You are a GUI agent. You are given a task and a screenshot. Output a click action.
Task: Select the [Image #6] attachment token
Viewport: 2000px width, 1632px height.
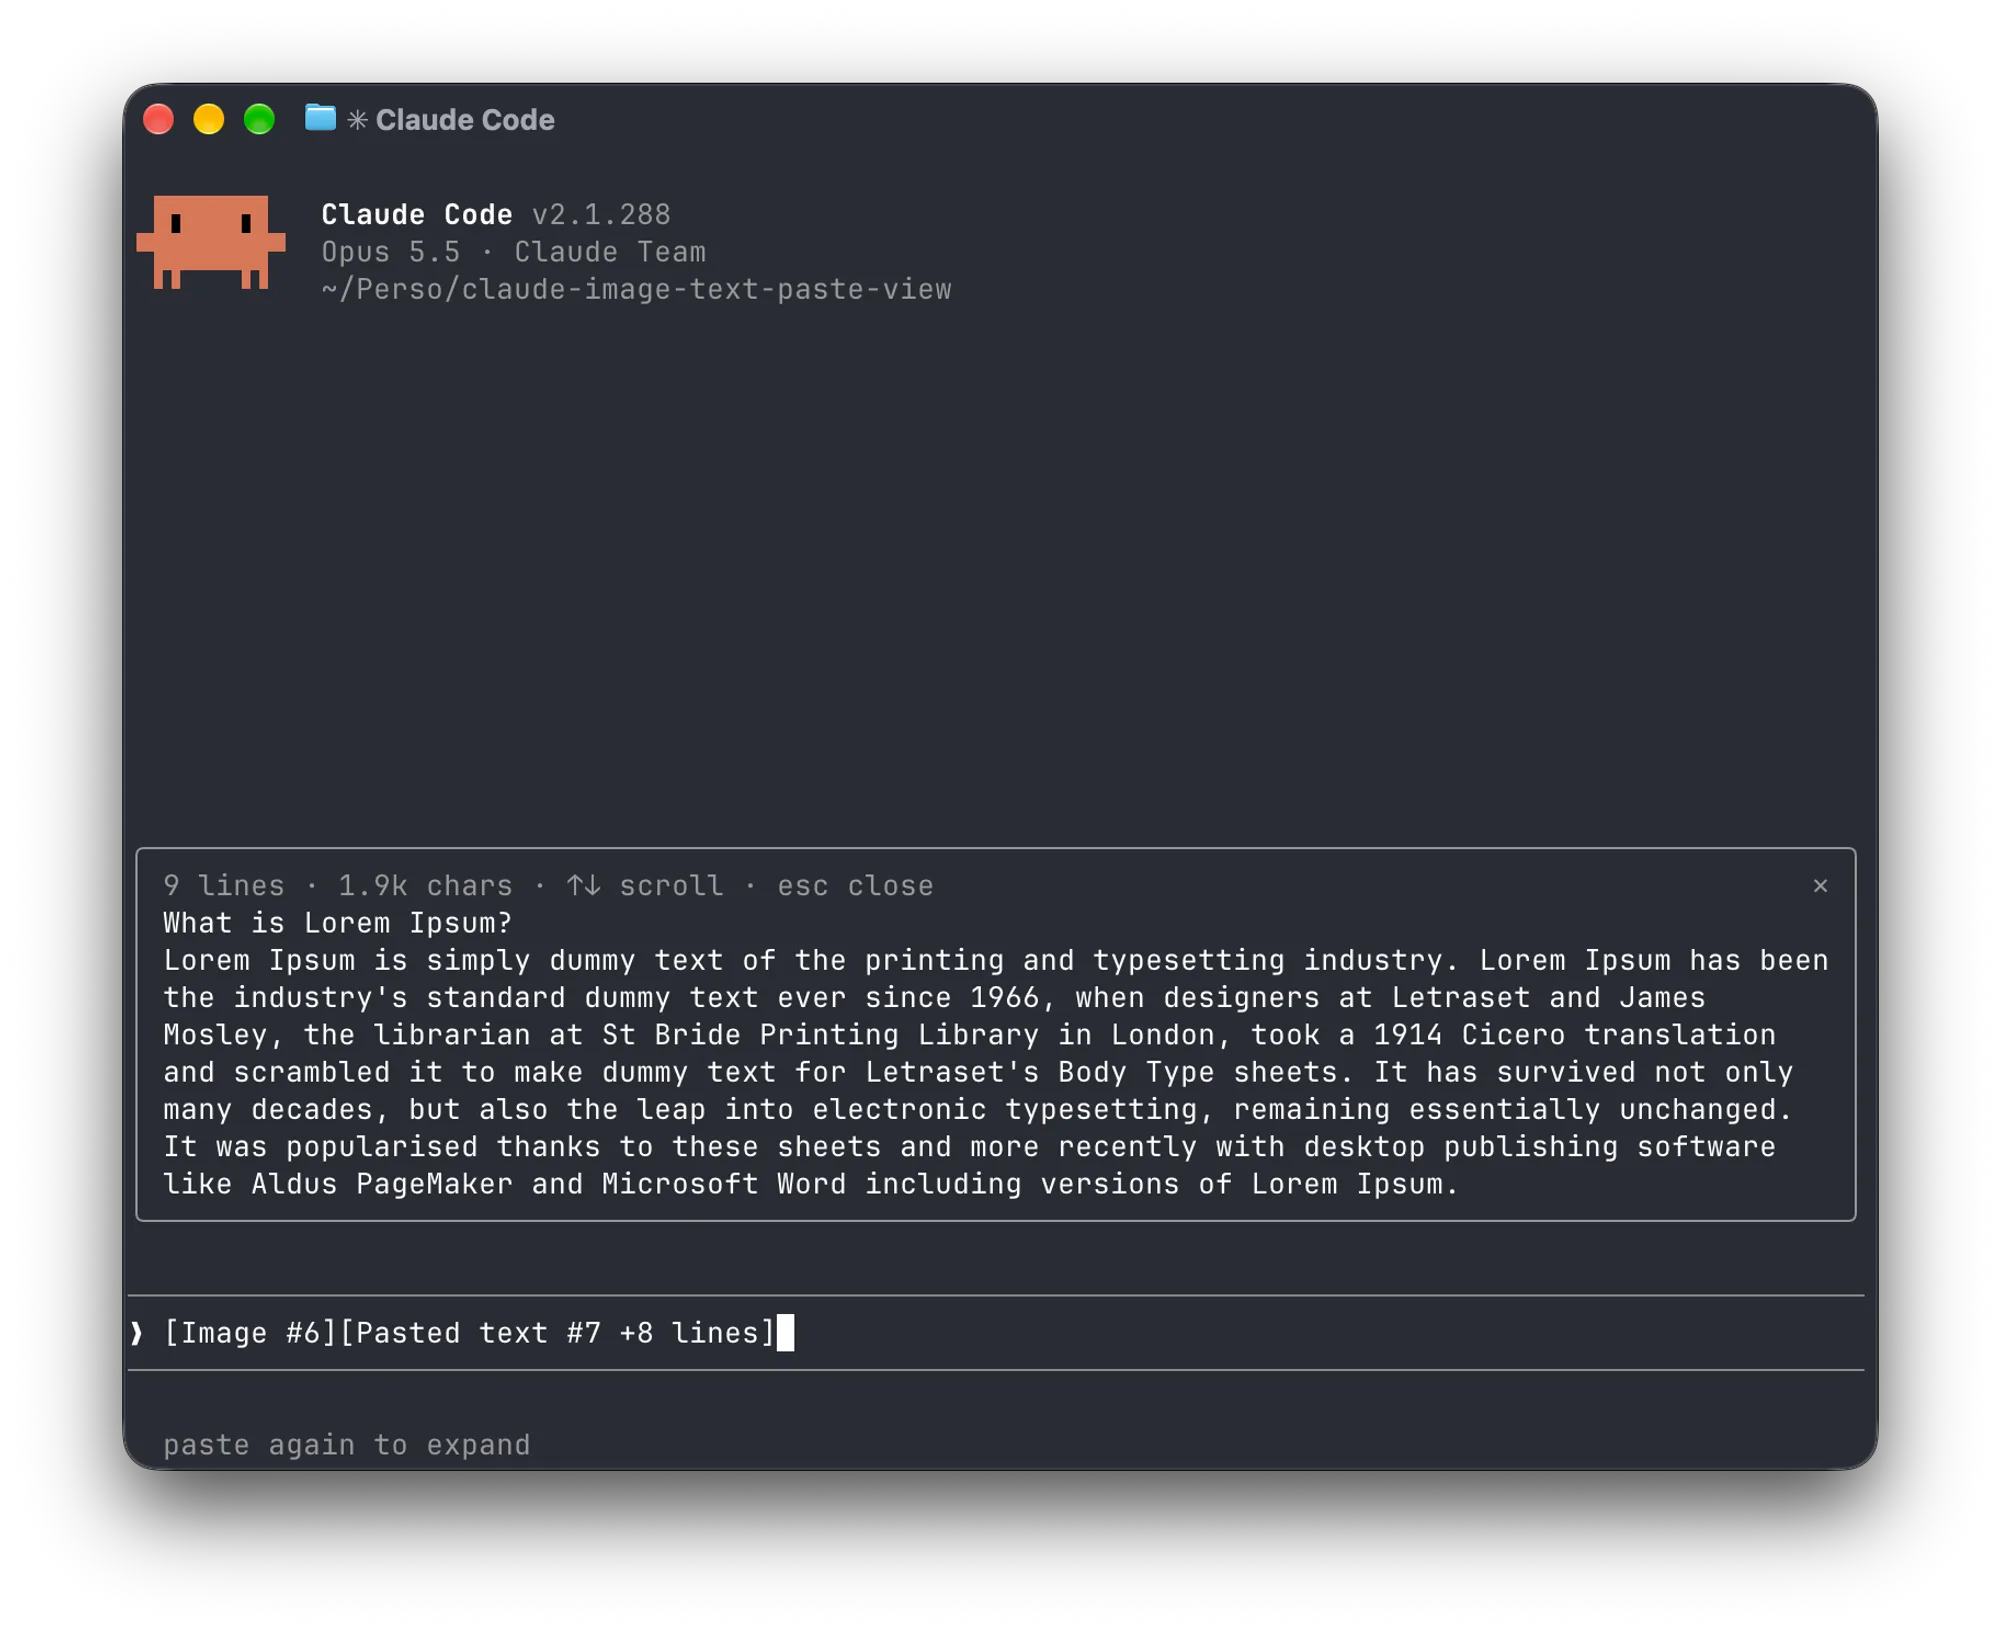(250, 1333)
